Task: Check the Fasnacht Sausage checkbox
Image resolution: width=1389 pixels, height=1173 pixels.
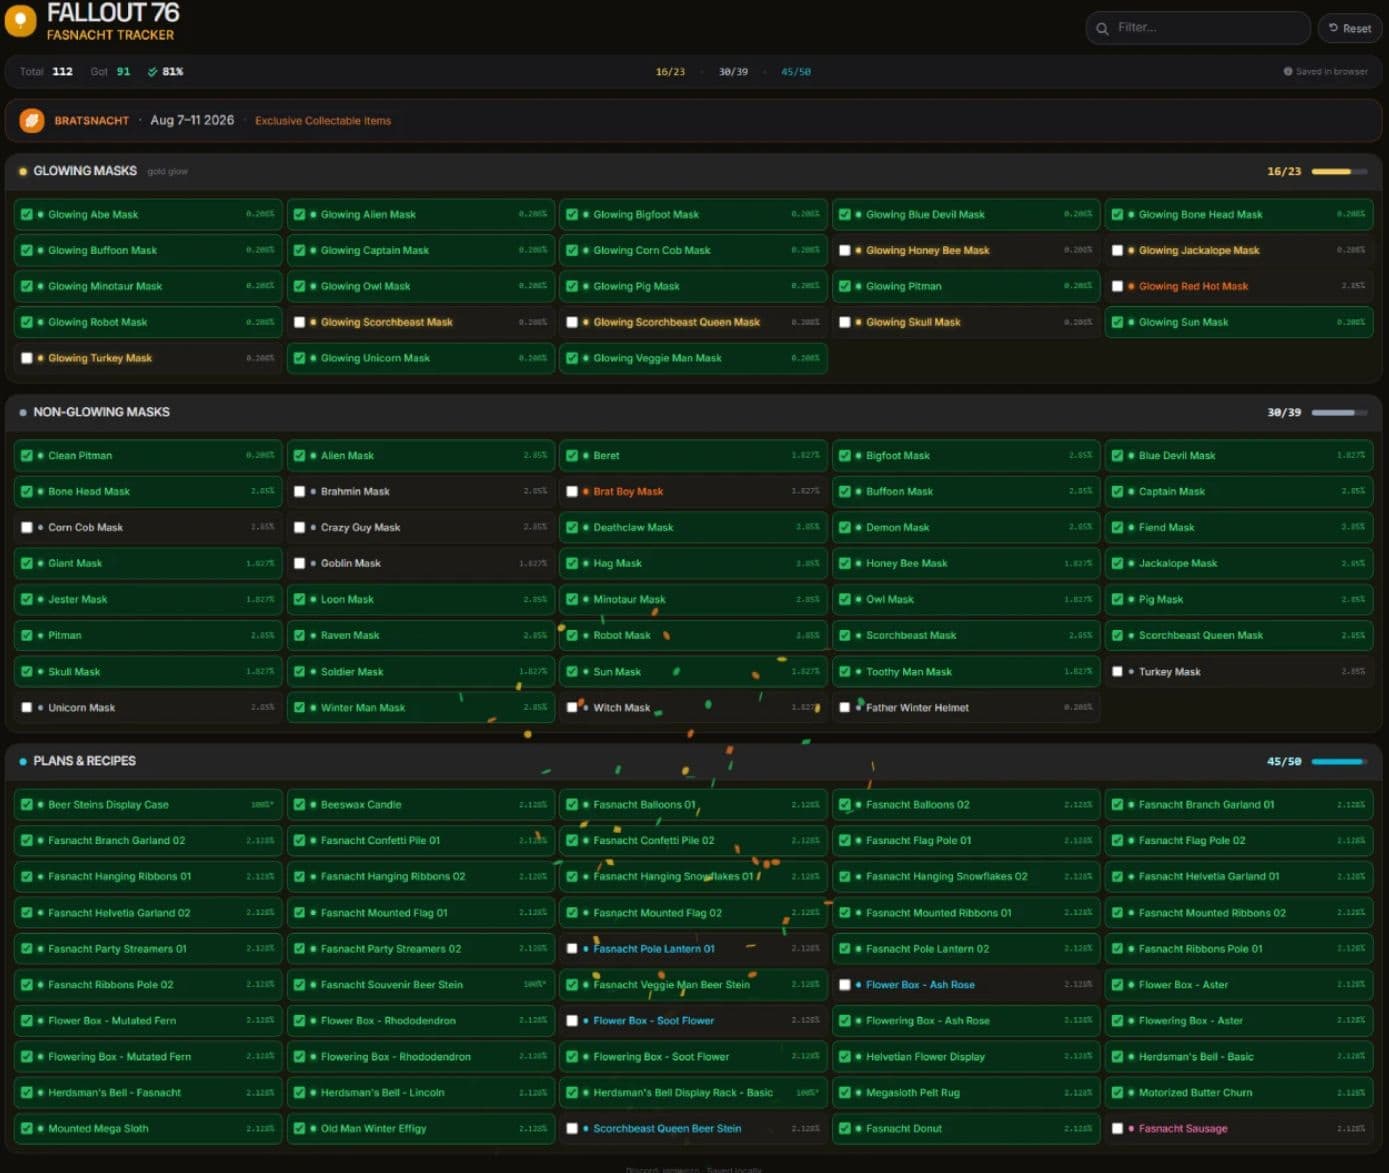Action: point(1117,1129)
